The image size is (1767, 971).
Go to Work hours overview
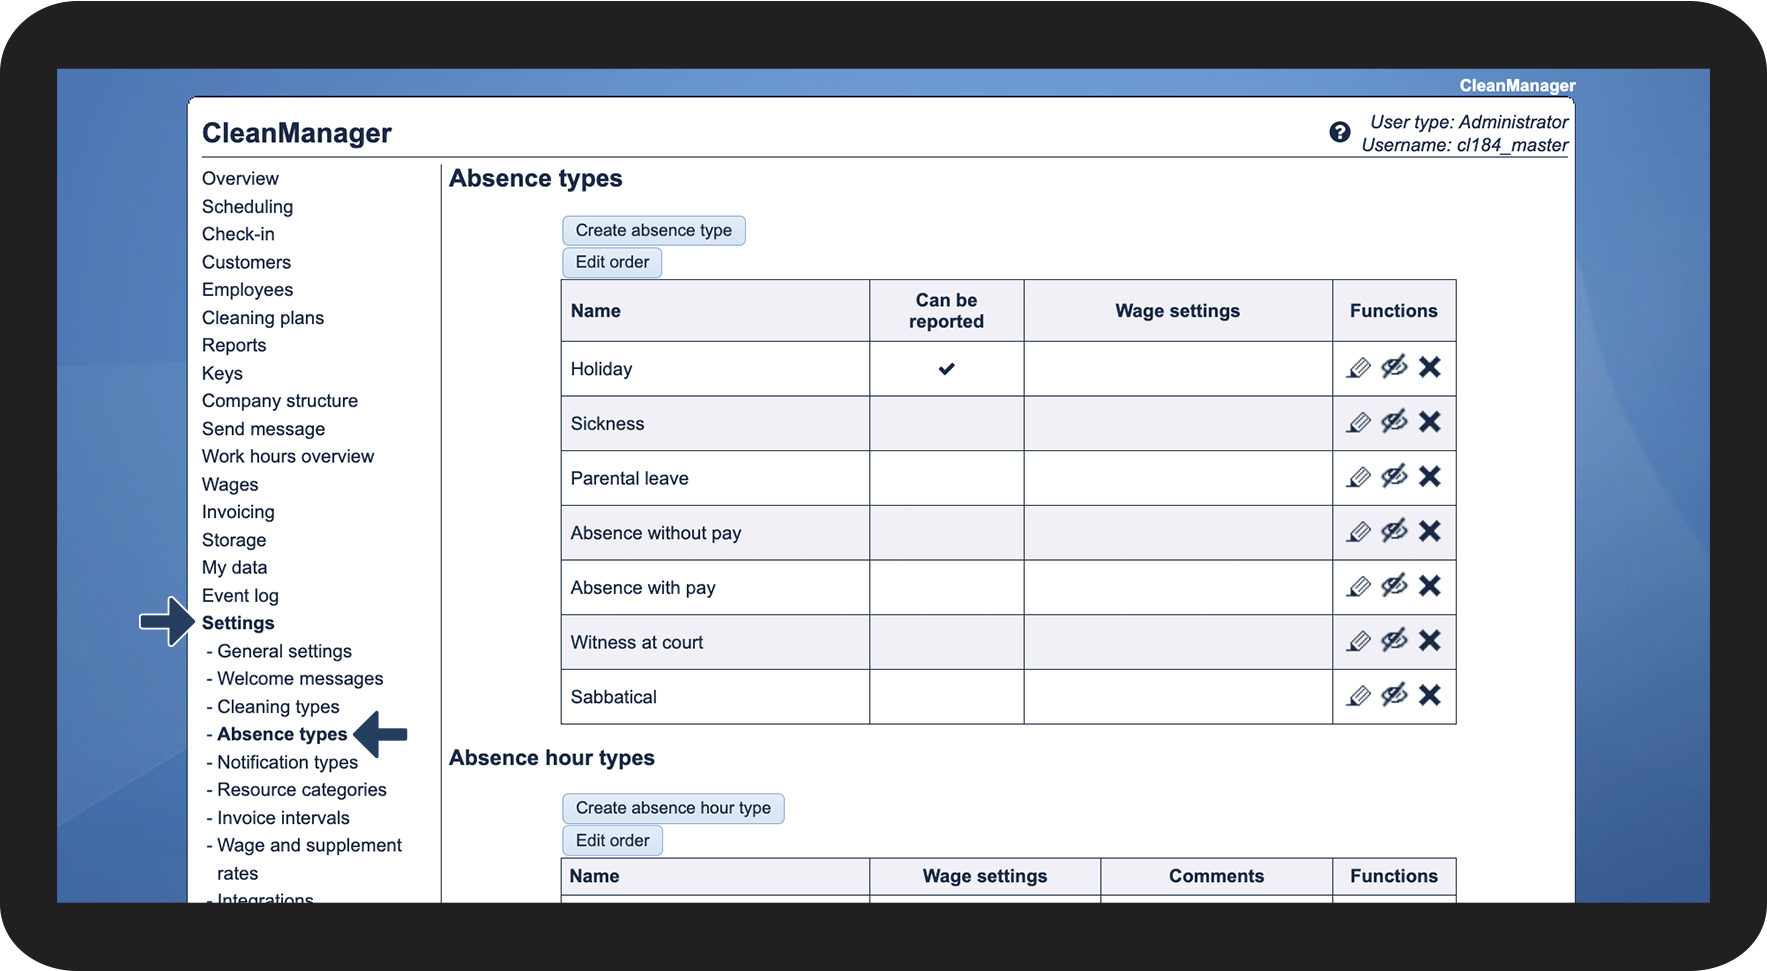287,456
